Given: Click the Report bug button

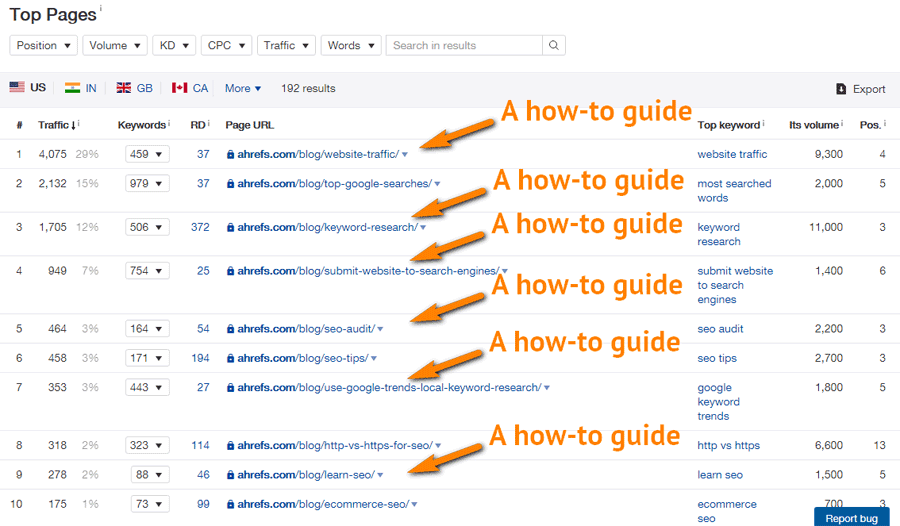Looking at the screenshot, I should tap(851, 517).
